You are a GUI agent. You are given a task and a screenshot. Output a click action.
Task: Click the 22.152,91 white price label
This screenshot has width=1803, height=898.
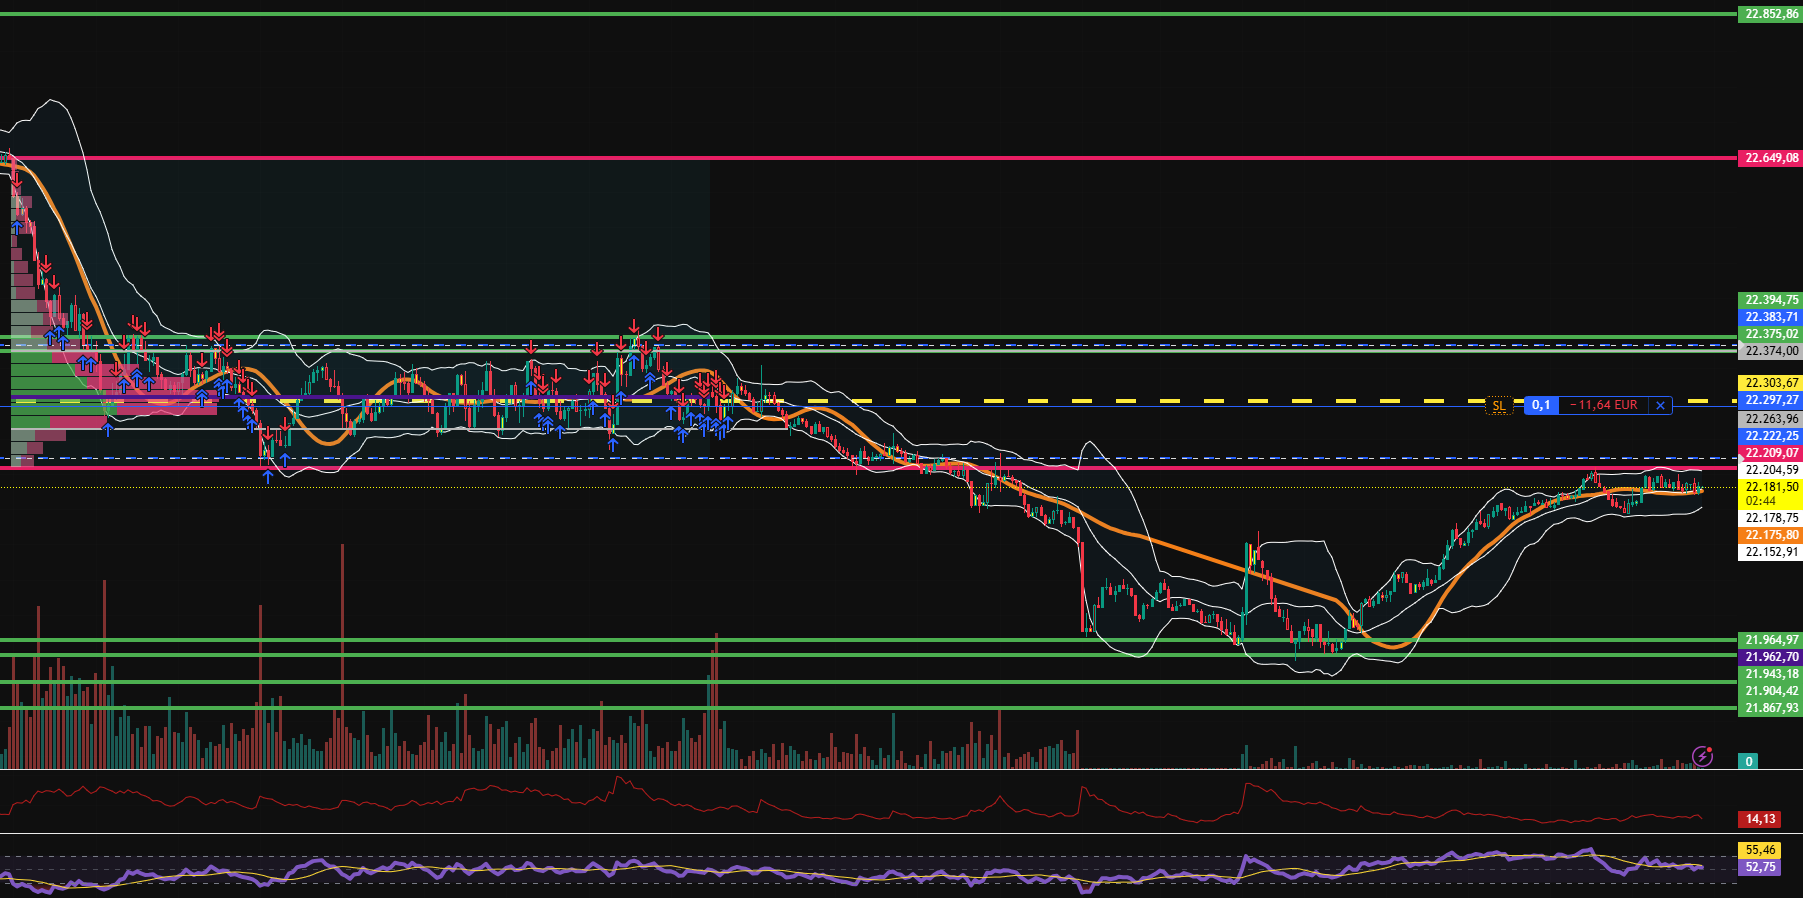coord(1771,552)
